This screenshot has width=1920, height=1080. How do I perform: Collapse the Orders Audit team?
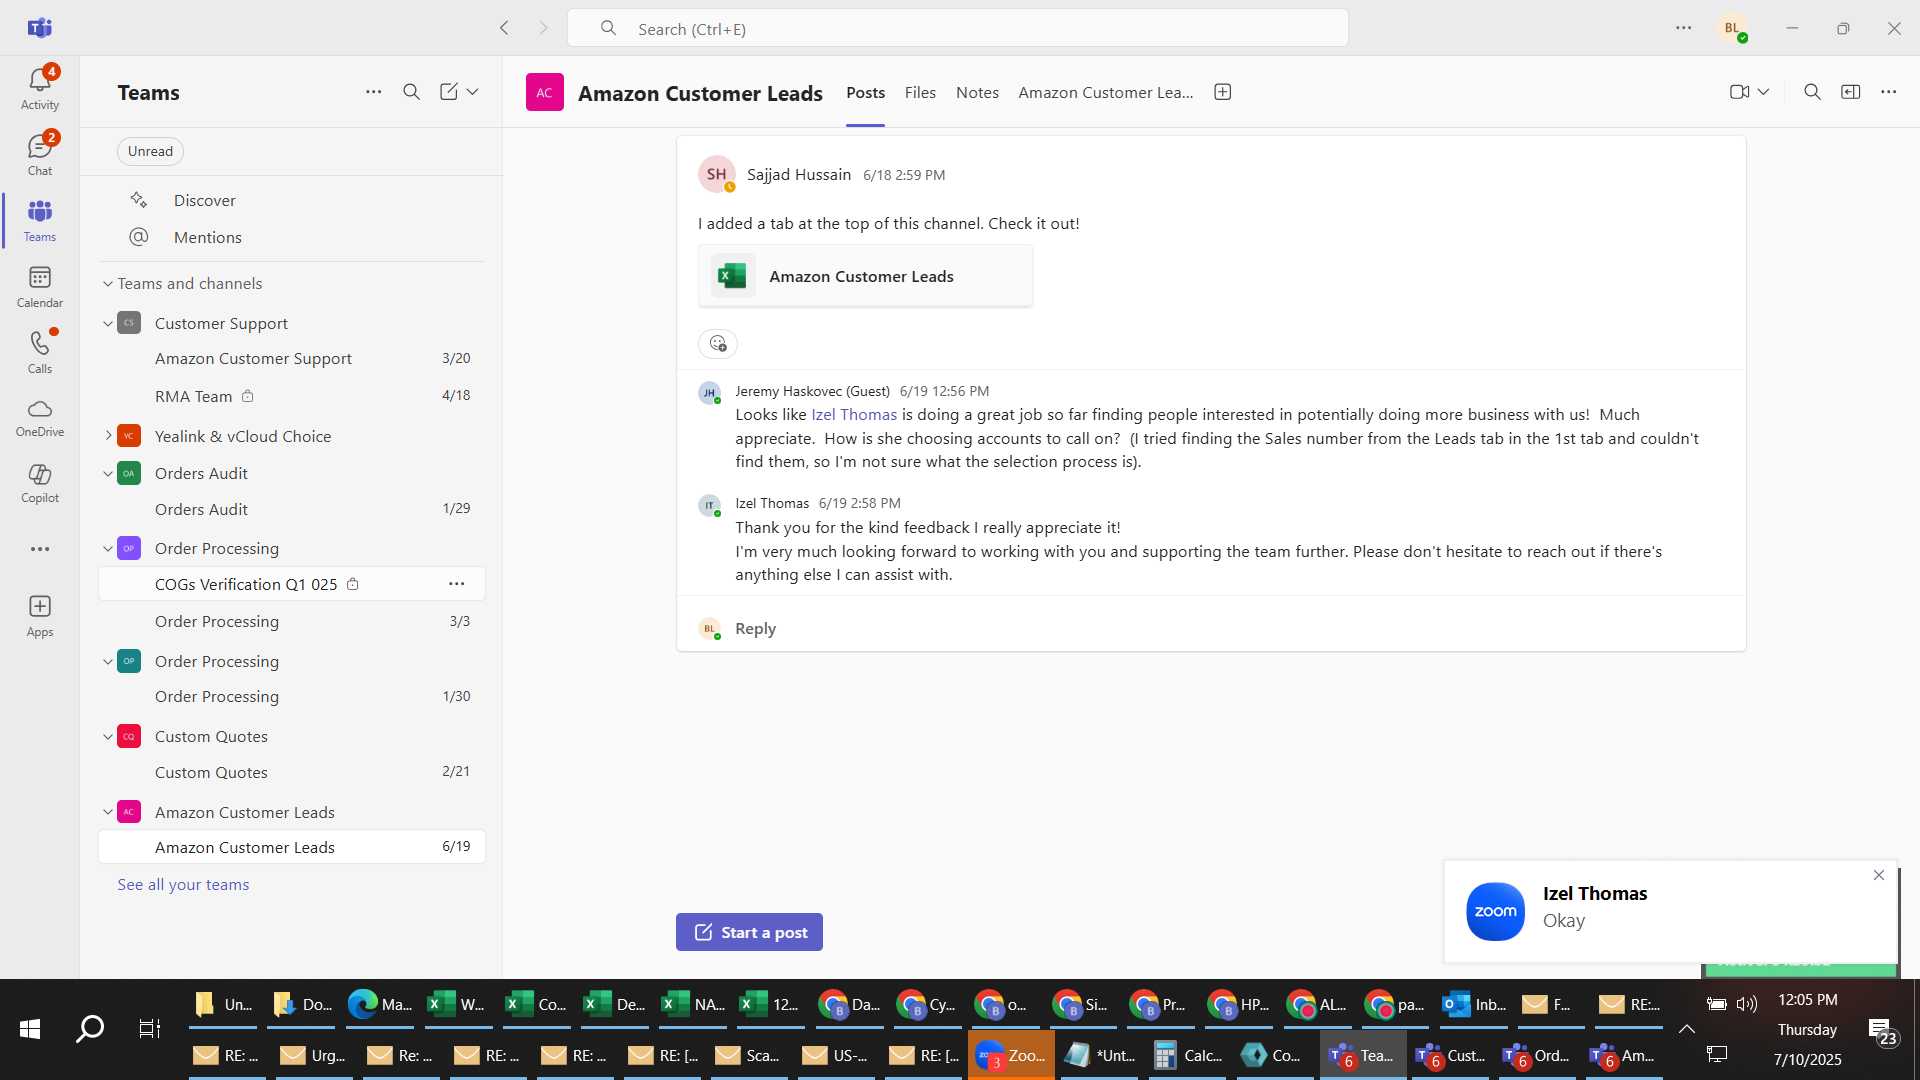pos(108,474)
